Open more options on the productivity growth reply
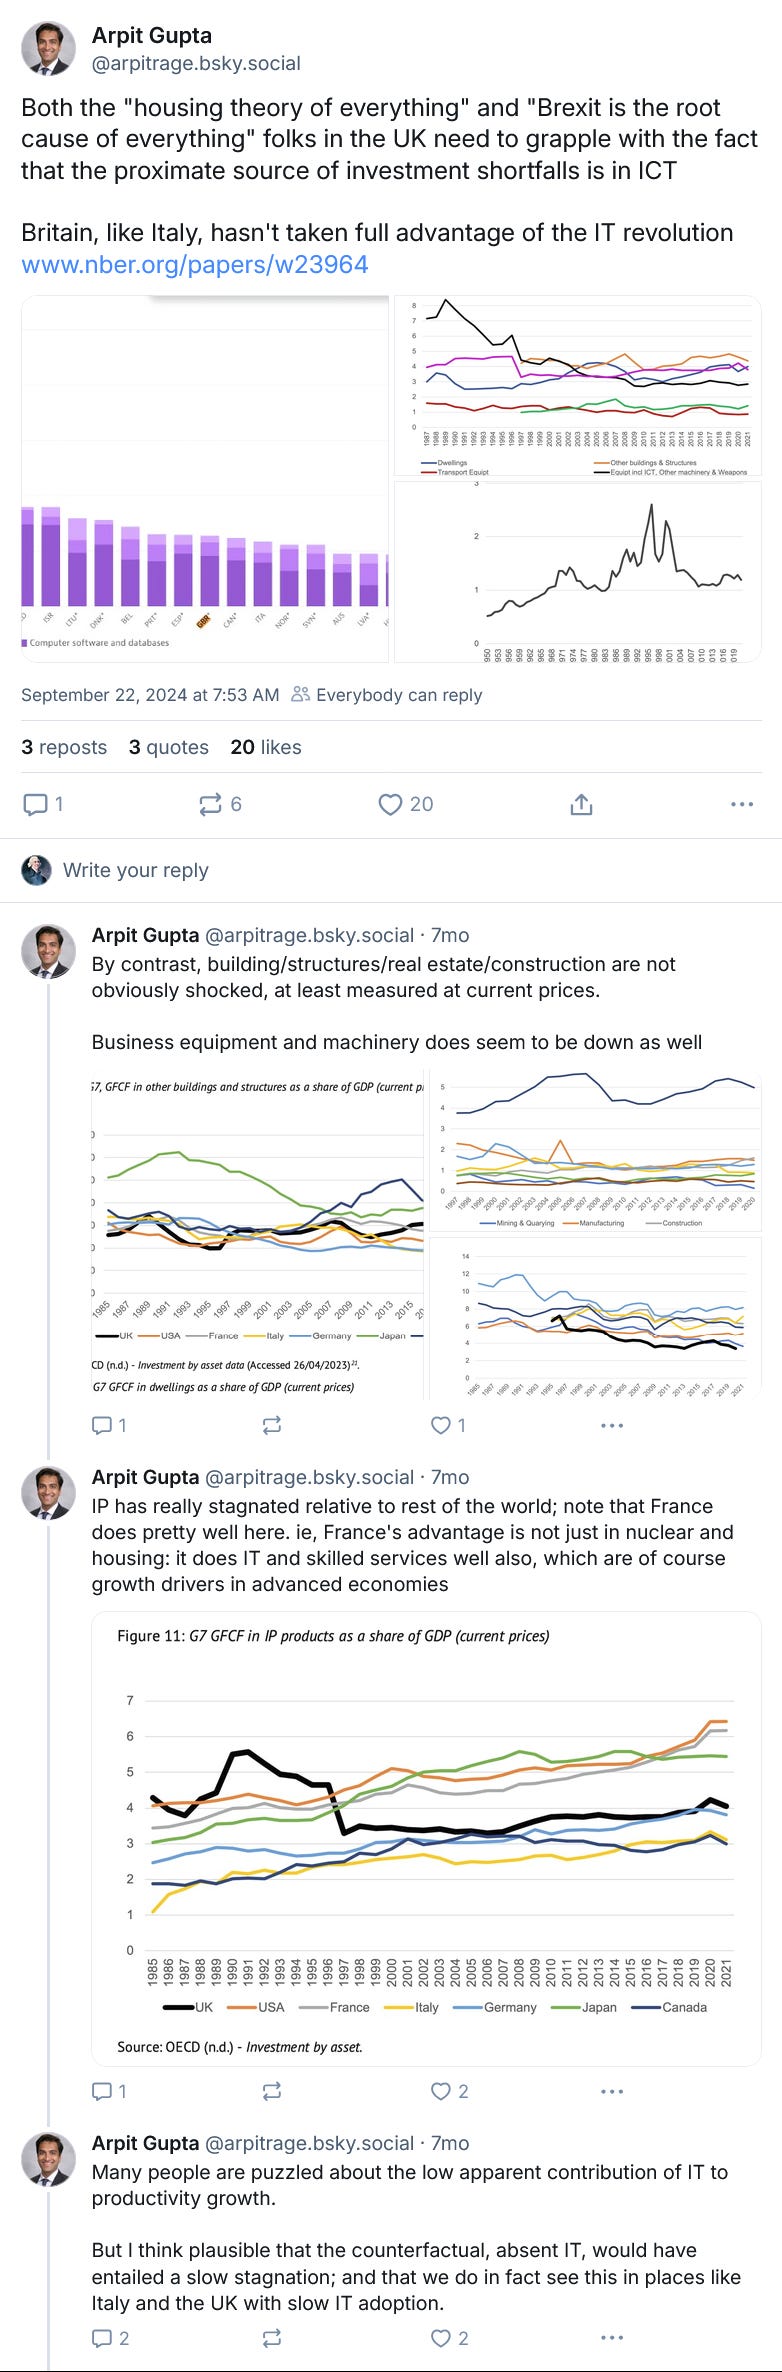The width and height of the screenshot is (782, 2372). 612,2338
